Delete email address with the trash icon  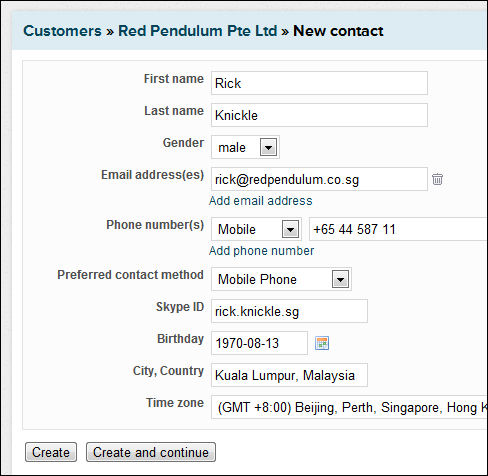point(437,179)
